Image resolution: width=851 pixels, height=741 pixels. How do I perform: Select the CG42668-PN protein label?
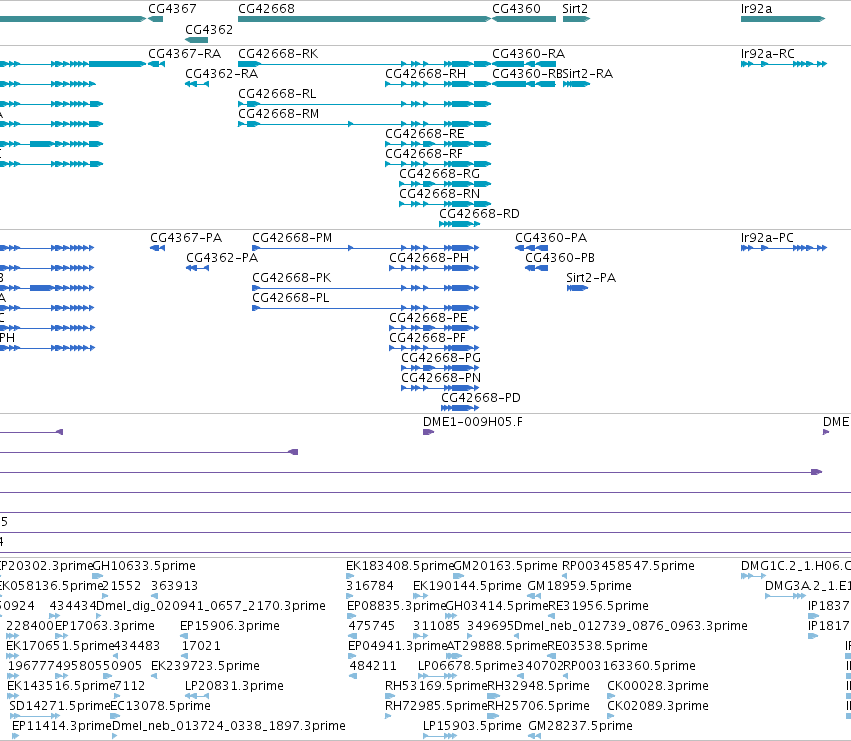(441, 378)
